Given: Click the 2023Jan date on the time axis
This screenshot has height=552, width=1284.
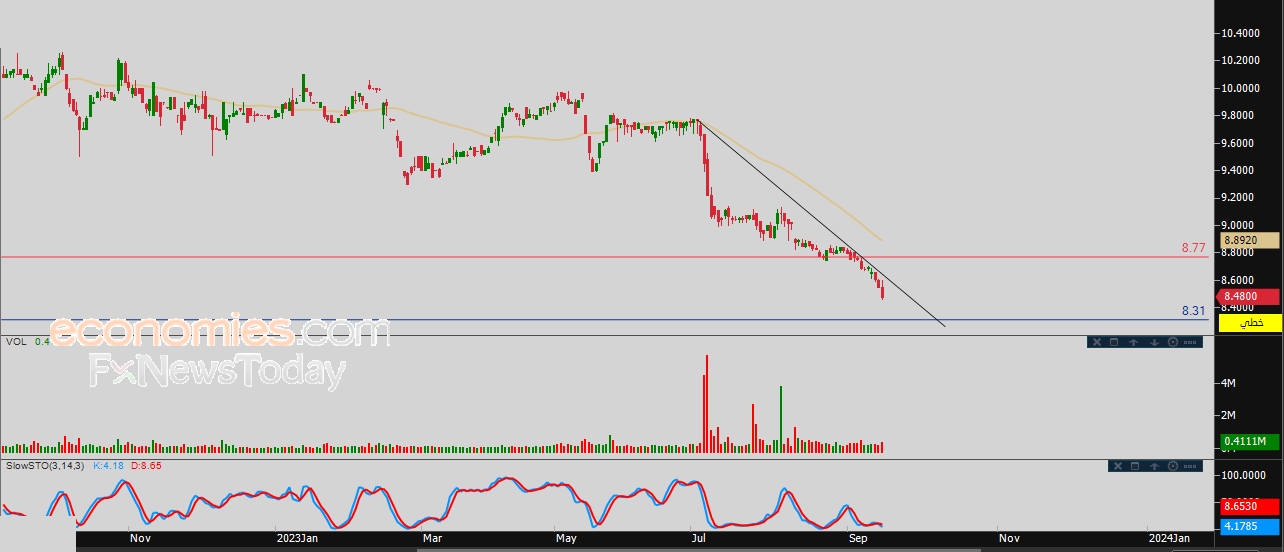Looking at the screenshot, I should pos(297,539).
